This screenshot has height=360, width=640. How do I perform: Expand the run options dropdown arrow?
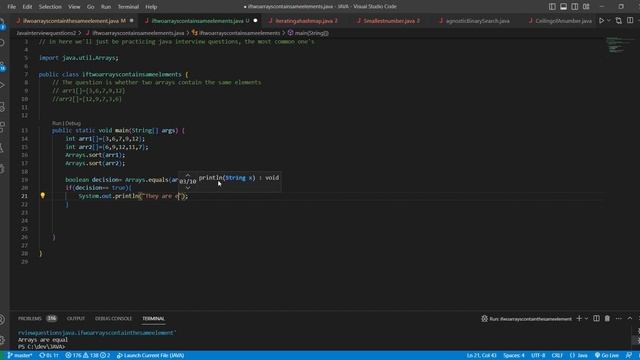tap(609, 20)
